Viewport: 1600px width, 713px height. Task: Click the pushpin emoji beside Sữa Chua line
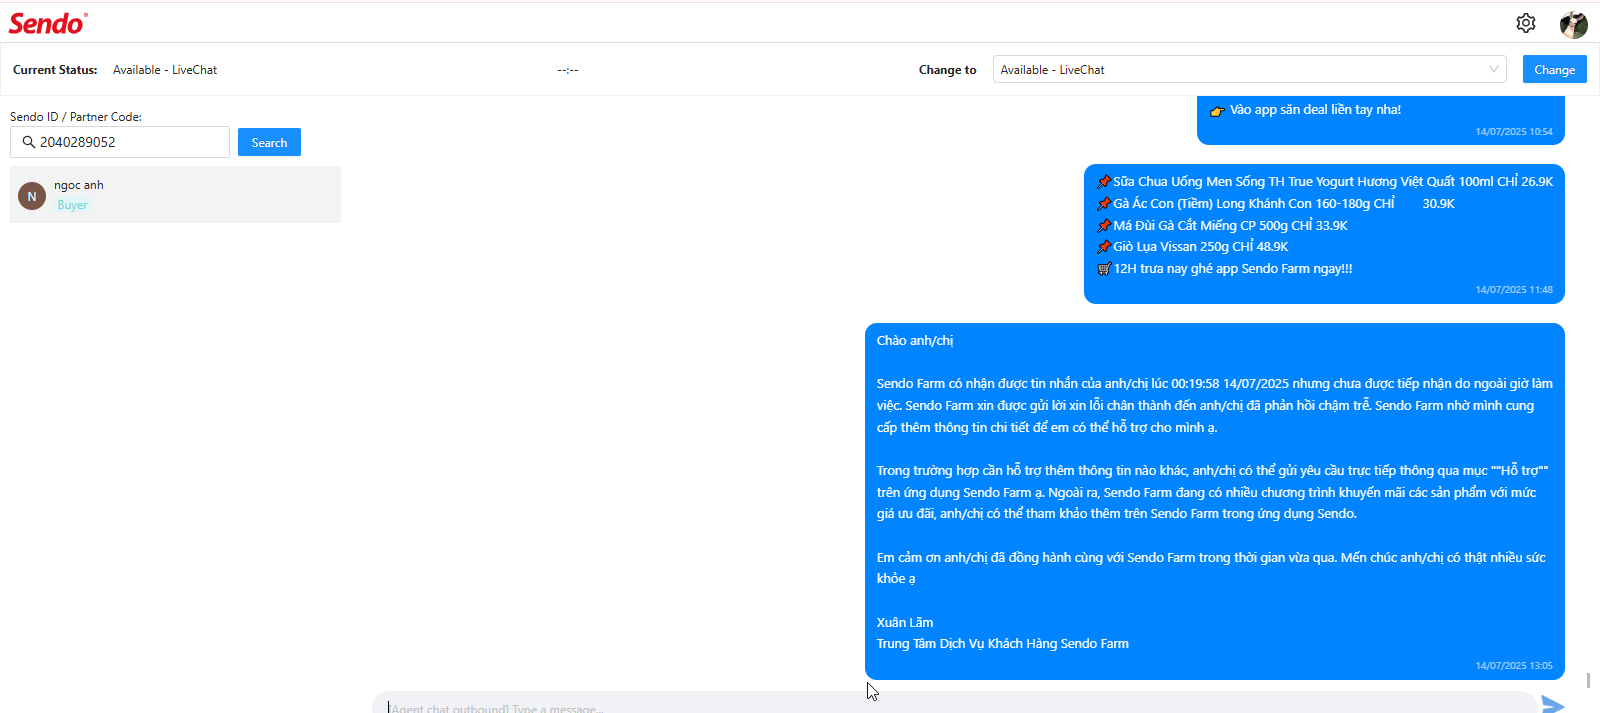click(1104, 182)
